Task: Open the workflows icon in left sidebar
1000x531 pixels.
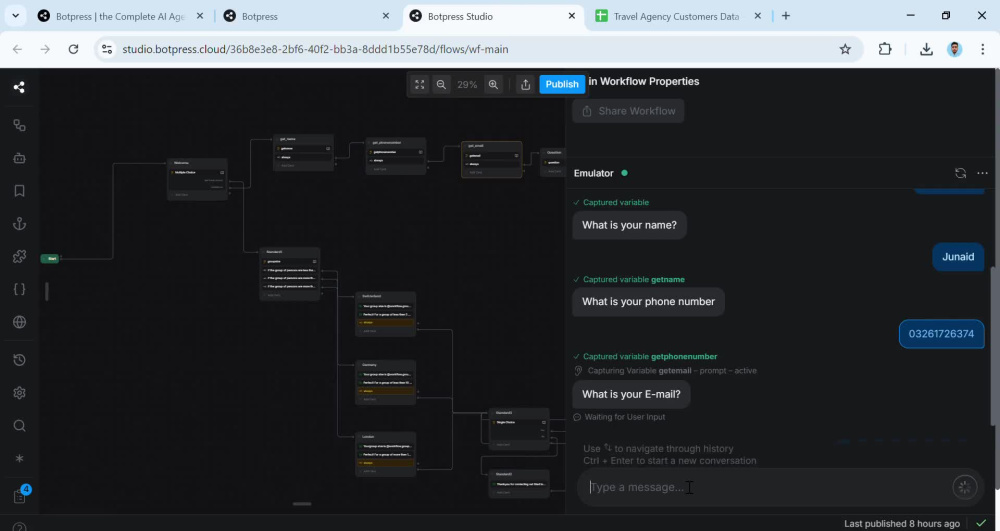Action: 19,87
